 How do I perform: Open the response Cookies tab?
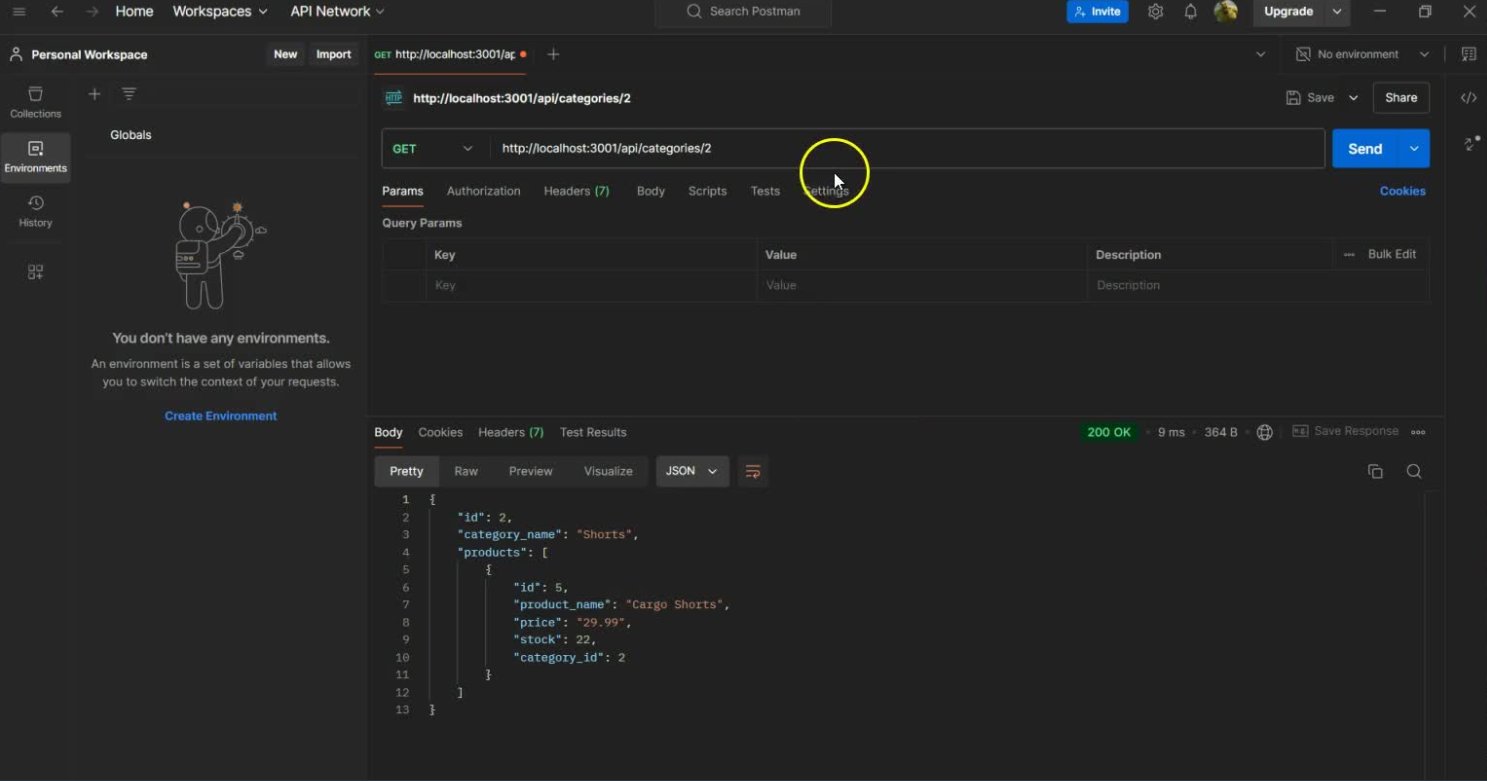440,432
